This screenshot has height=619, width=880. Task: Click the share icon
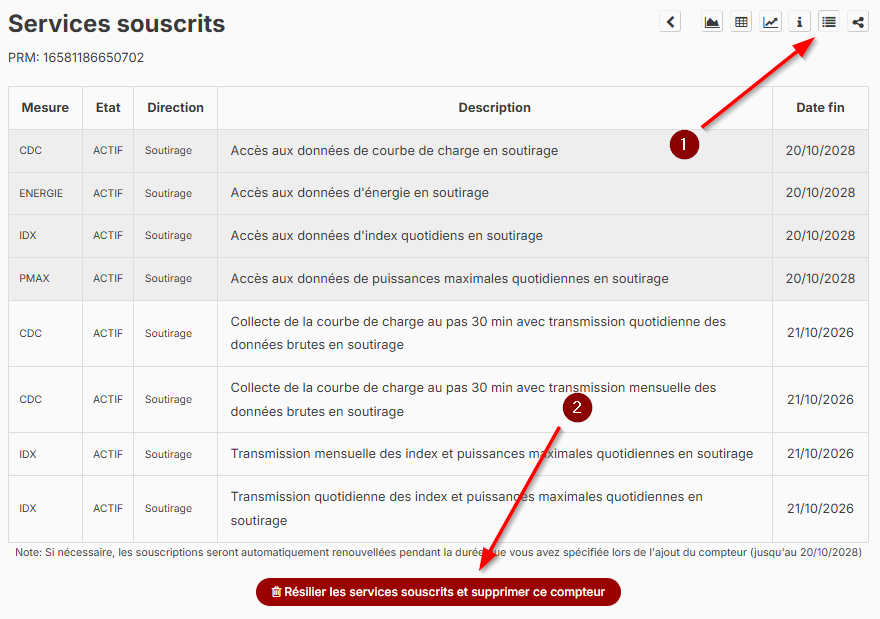(x=857, y=22)
